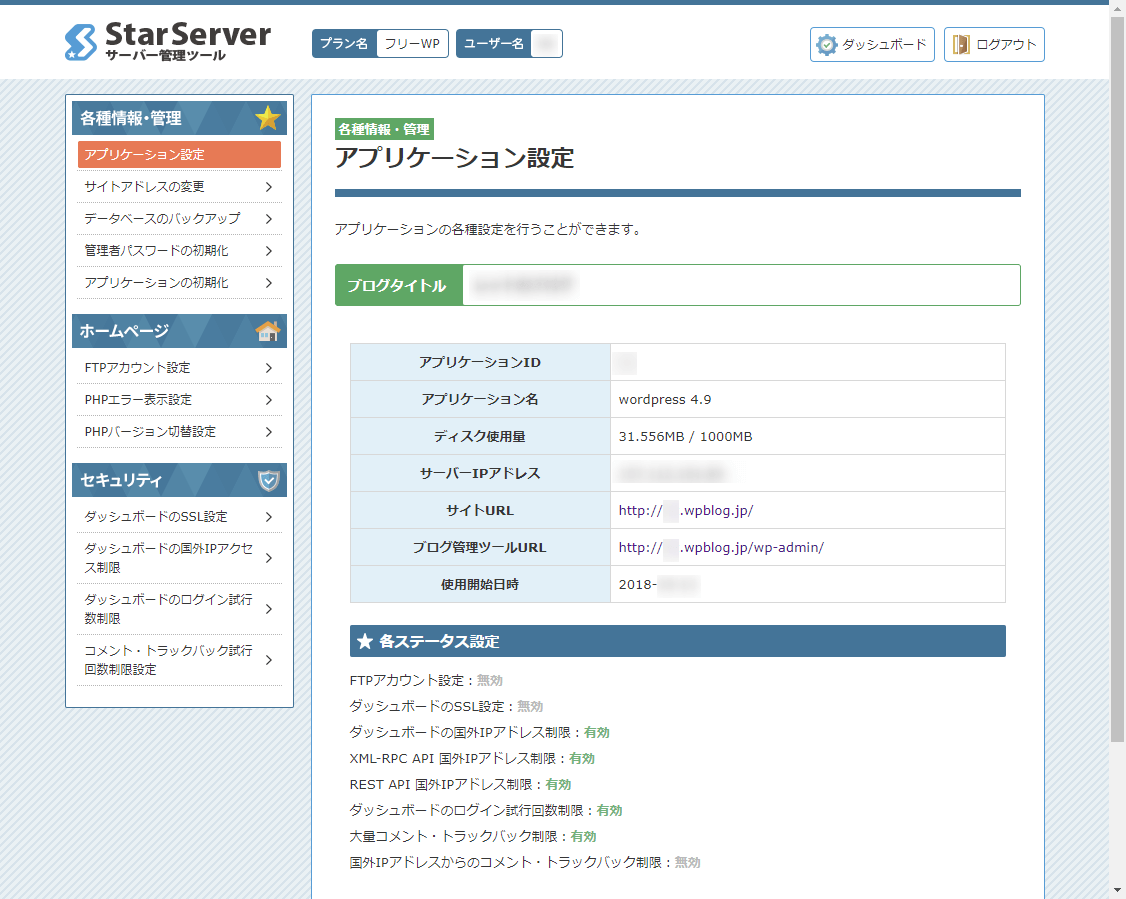The image size is (1126, 899).
Task: Click the star icon in 各種情報・管理 header
Action: (267, 118)
